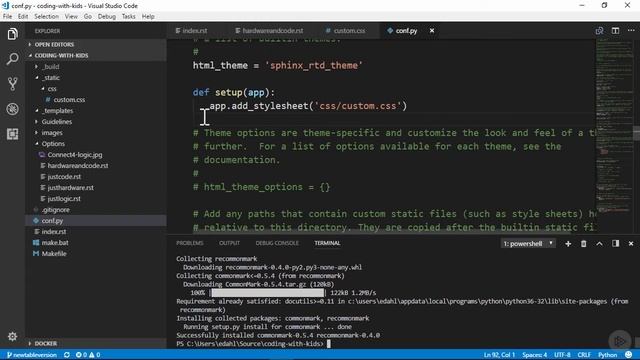
Task: Kill the terminal with trash icon
Action: coord(584,244)
